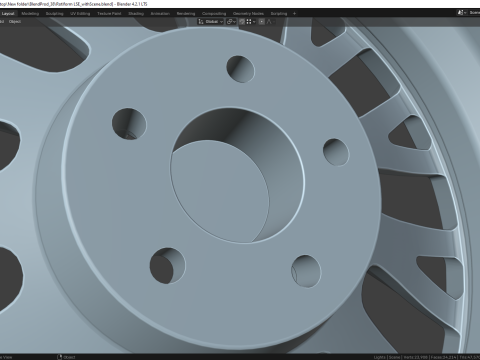Viewport: 480px width, 360px height.
Task: Open the Texture Paint workspace tab
Action: tap(109, 13)
